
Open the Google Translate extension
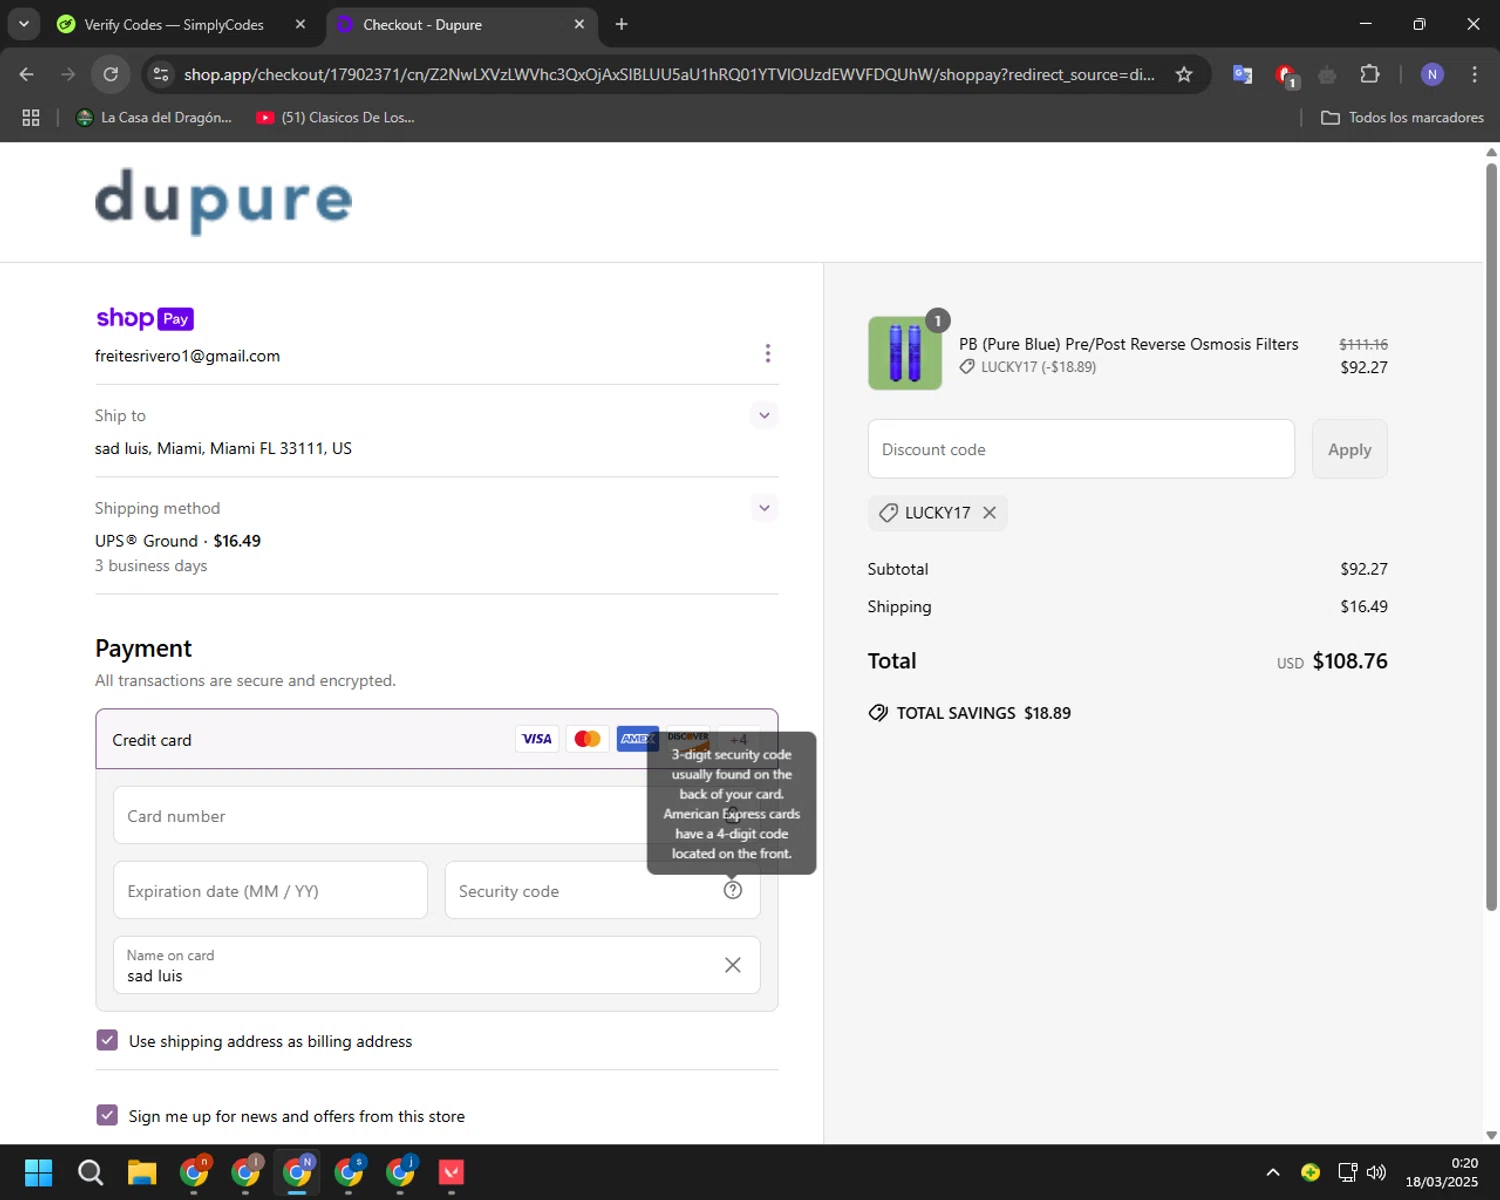click(x=1243, y=74)
